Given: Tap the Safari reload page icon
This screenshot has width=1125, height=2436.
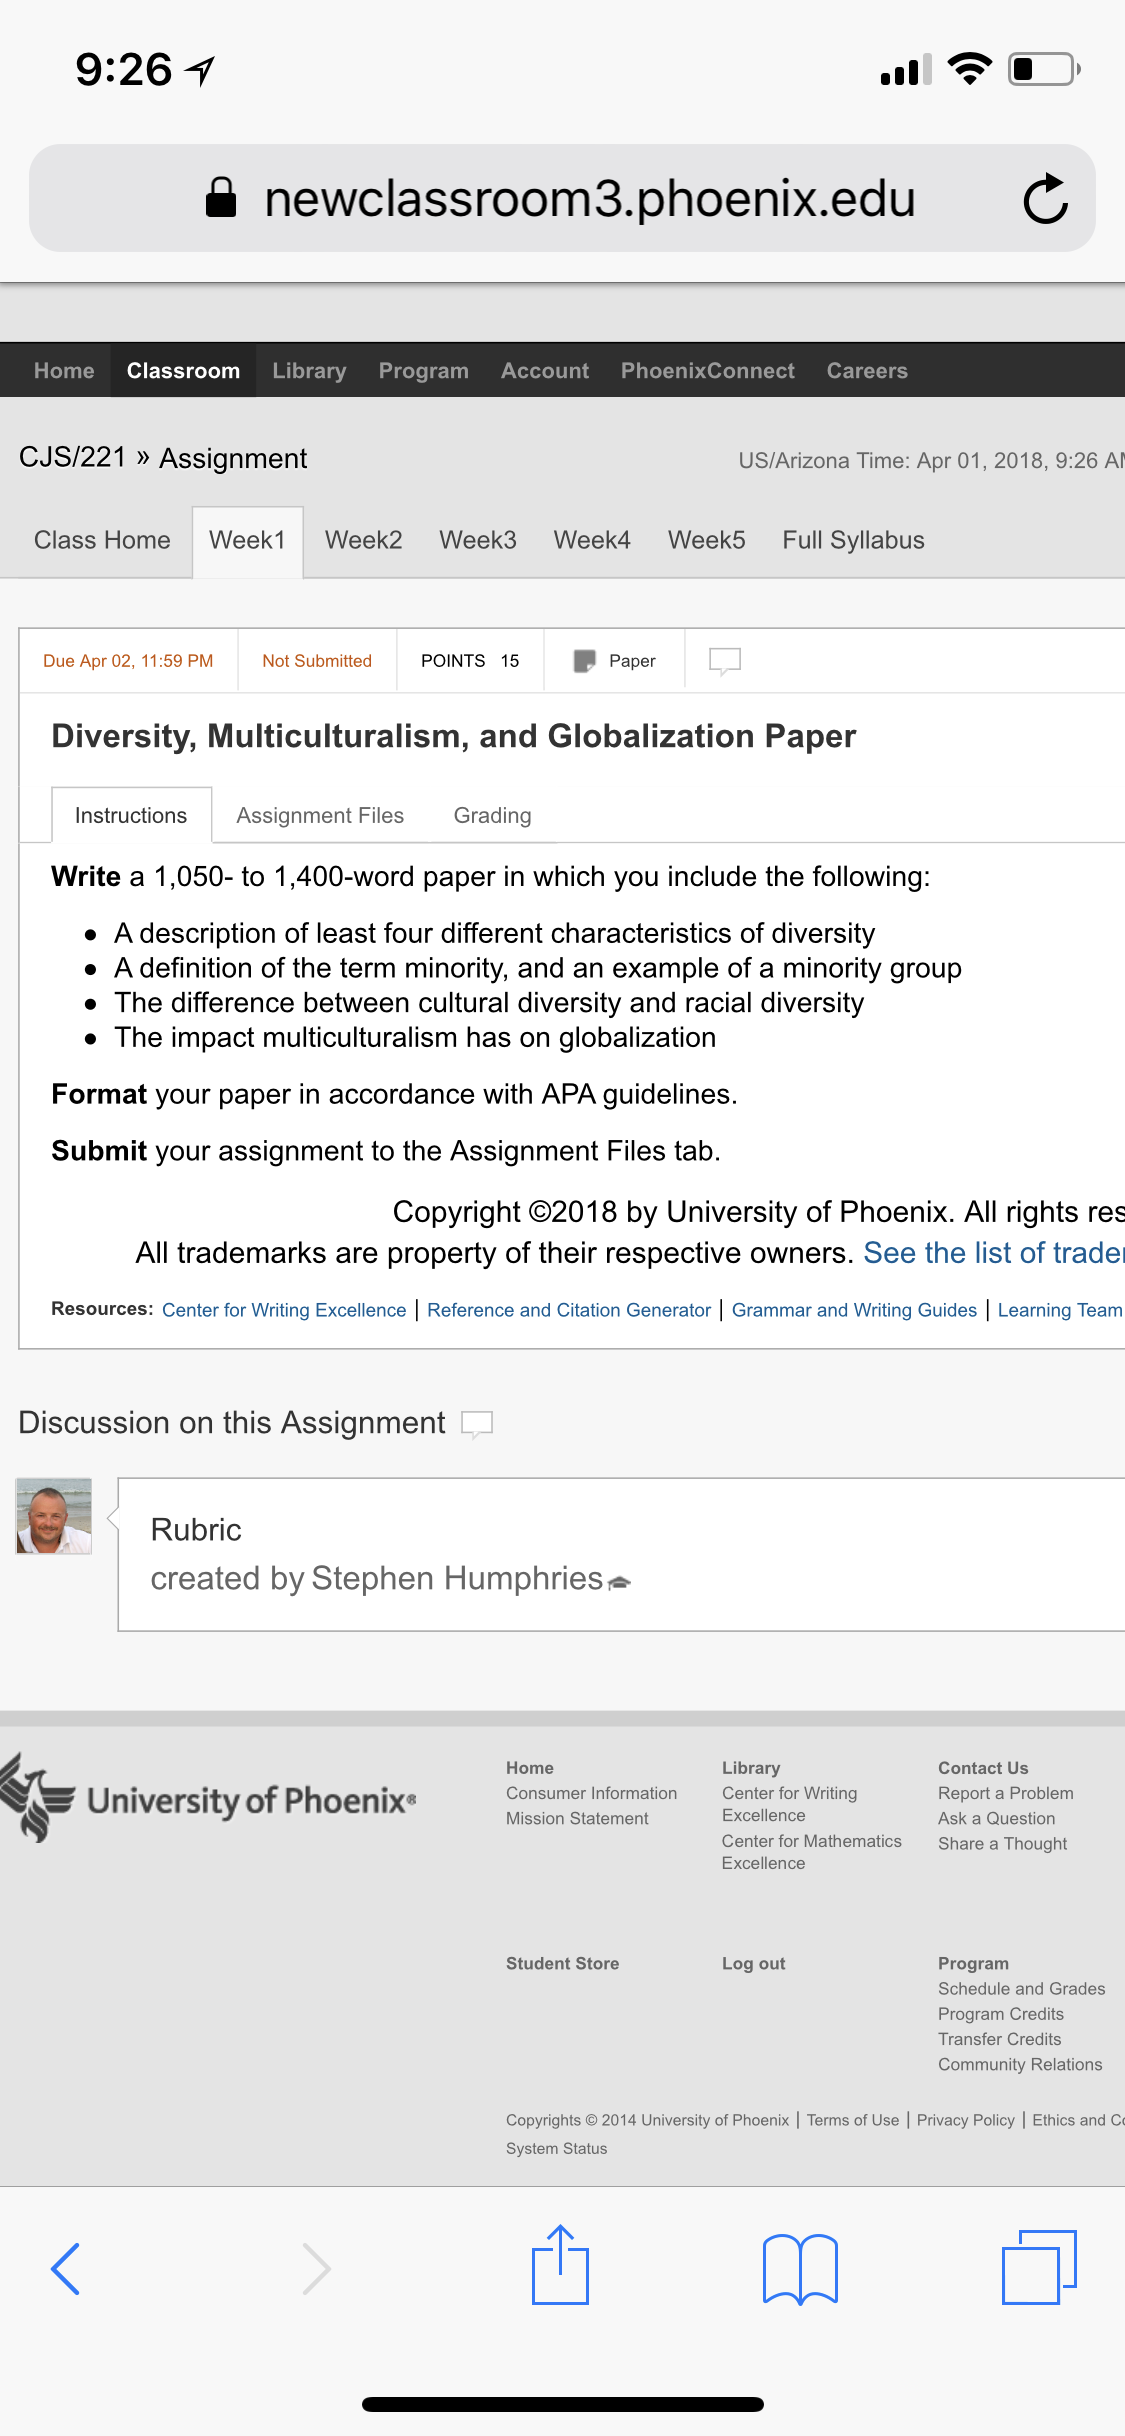Looking at the screenshot, I should (1046, 198).
